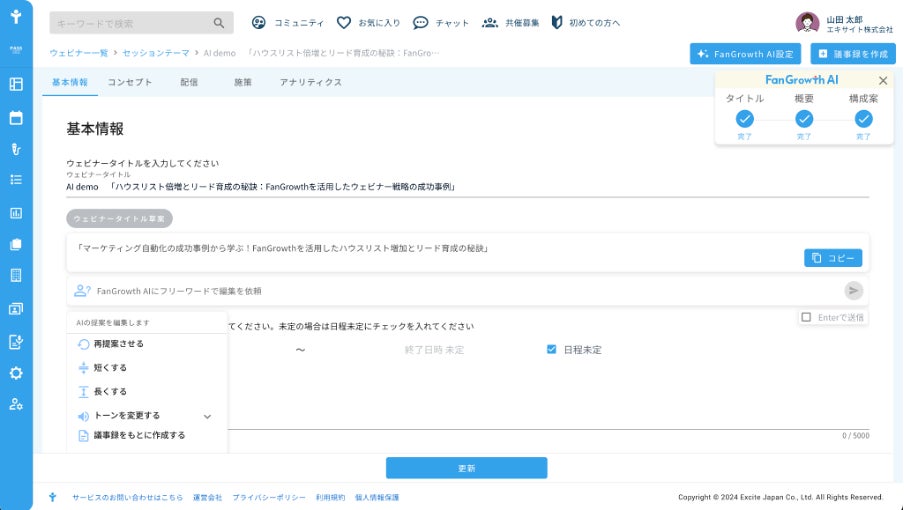The image size is (904, 510).
Task: Switch to アナリティクス tab
Action: point(311,82)
